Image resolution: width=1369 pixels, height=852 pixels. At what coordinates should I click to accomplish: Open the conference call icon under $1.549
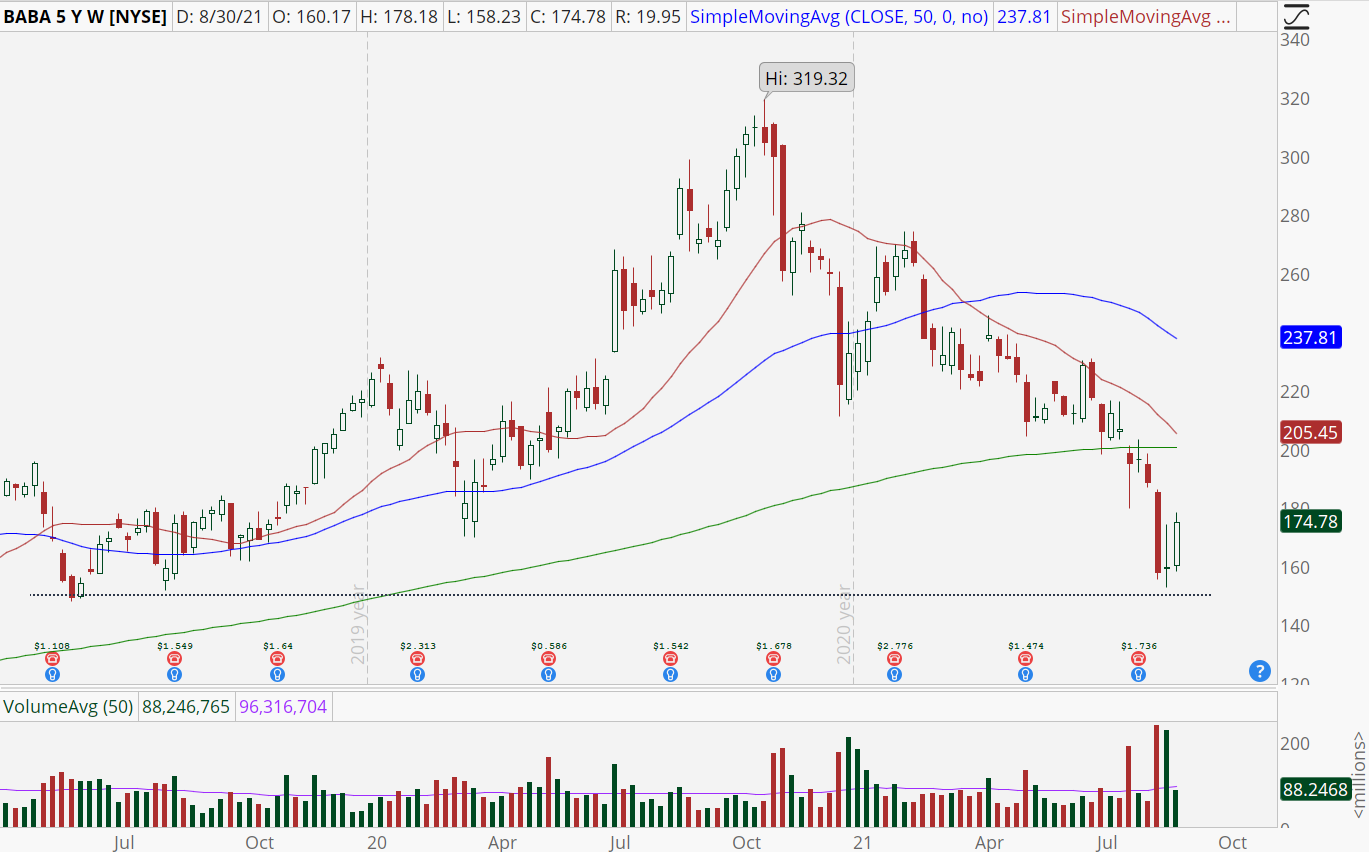[x=175, y=659]
